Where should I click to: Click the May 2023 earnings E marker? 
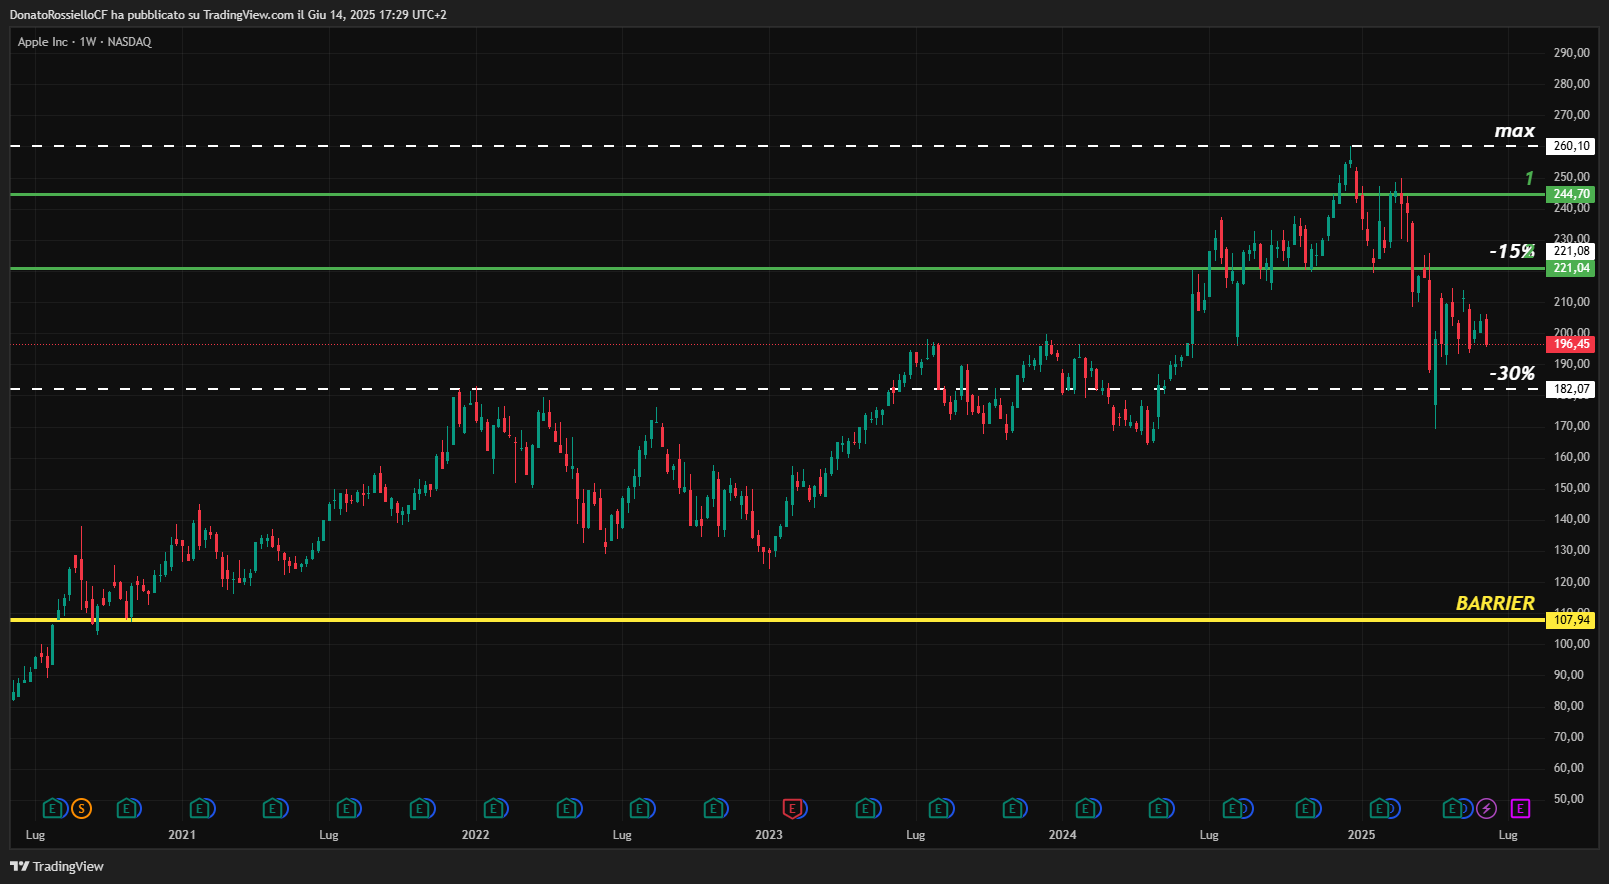[x=867, y=808]
